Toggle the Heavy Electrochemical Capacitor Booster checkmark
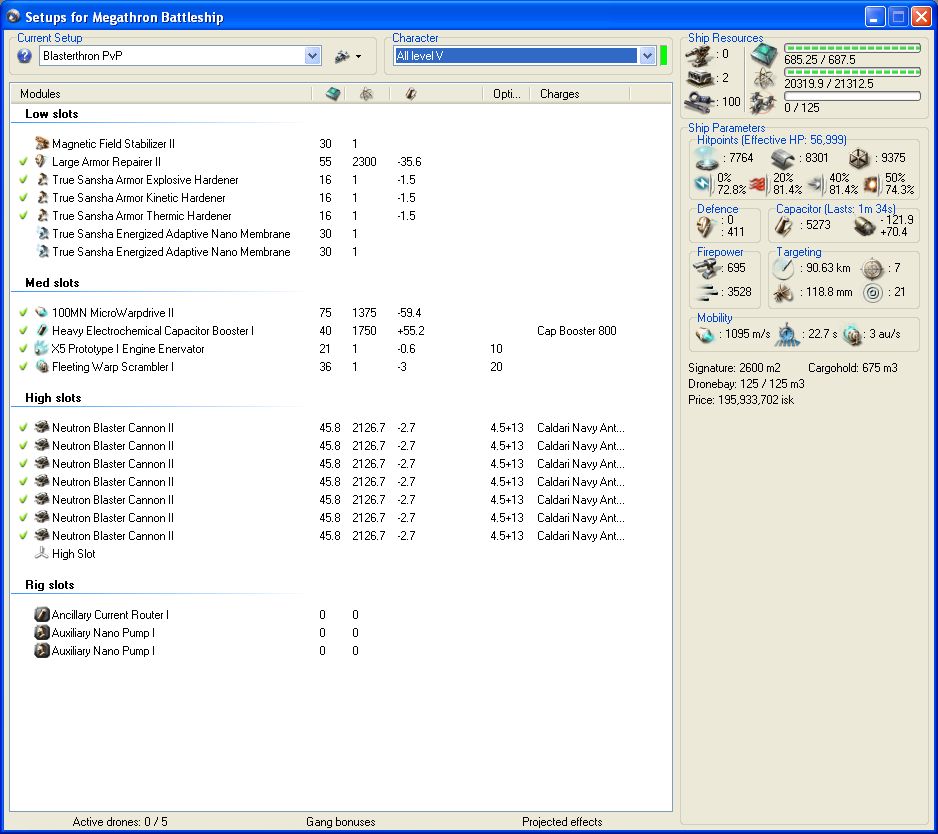The height and width of the screenshot is (834, 938). click(23, 330)
